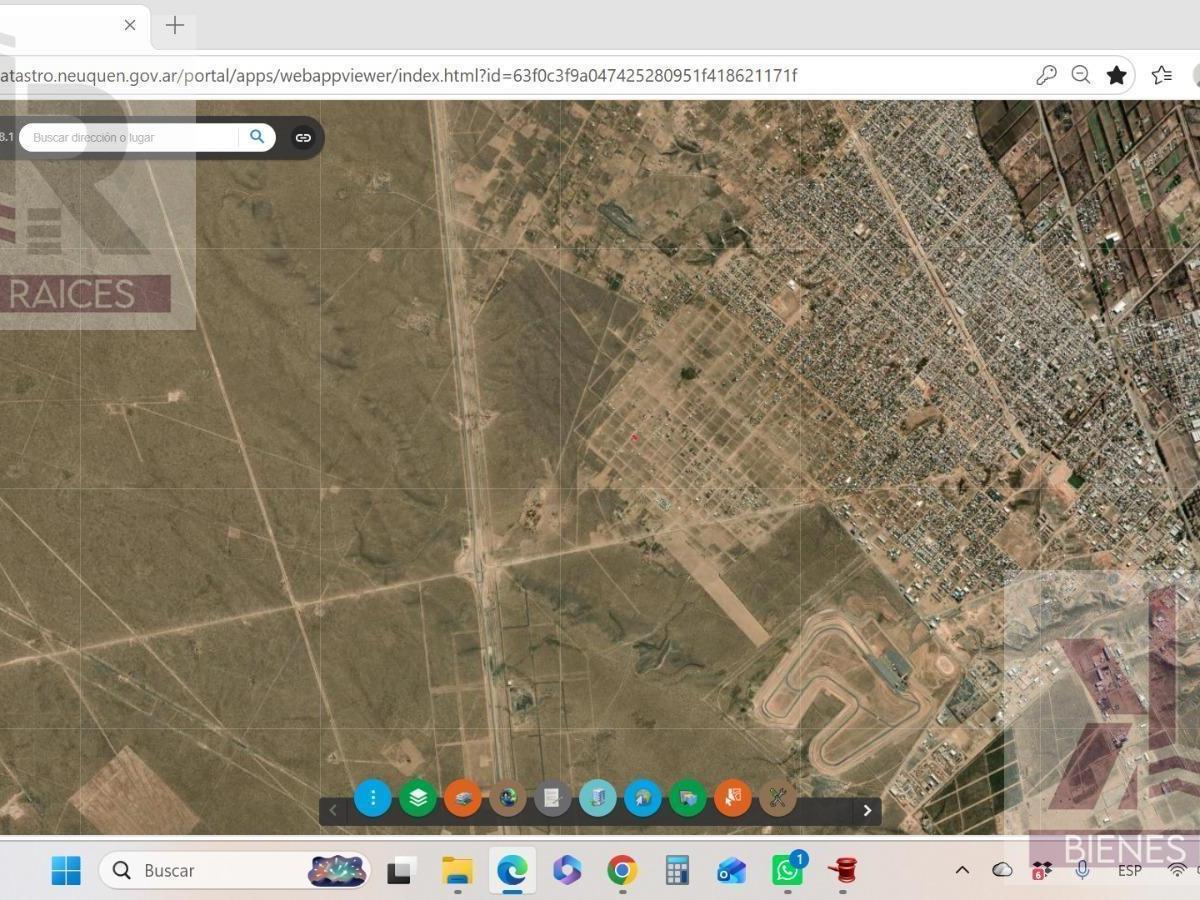Viewport: 1200px width, 900px height.
Task: Switch to Microsoft Edge in the taskbar
Action: click(x=512, y=870)
